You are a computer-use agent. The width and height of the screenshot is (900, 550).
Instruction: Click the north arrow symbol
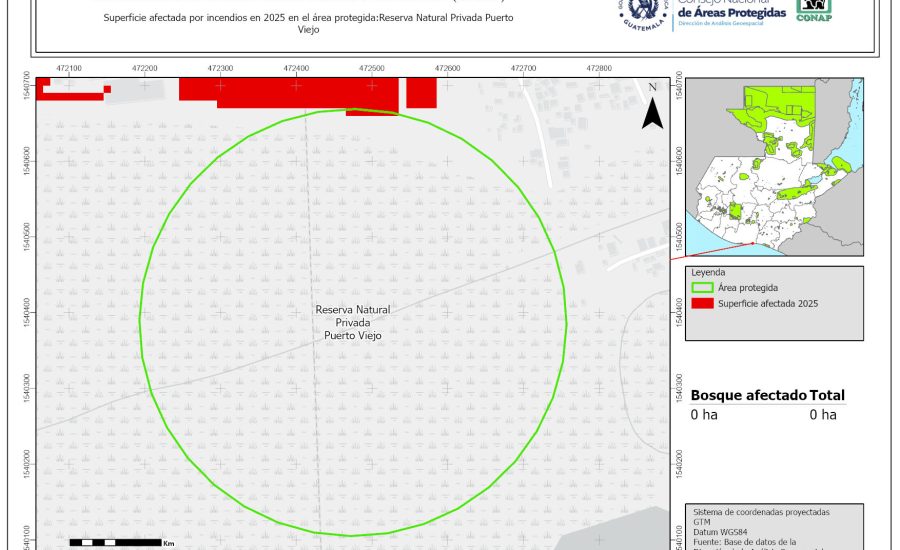click(x=652, y=108)
